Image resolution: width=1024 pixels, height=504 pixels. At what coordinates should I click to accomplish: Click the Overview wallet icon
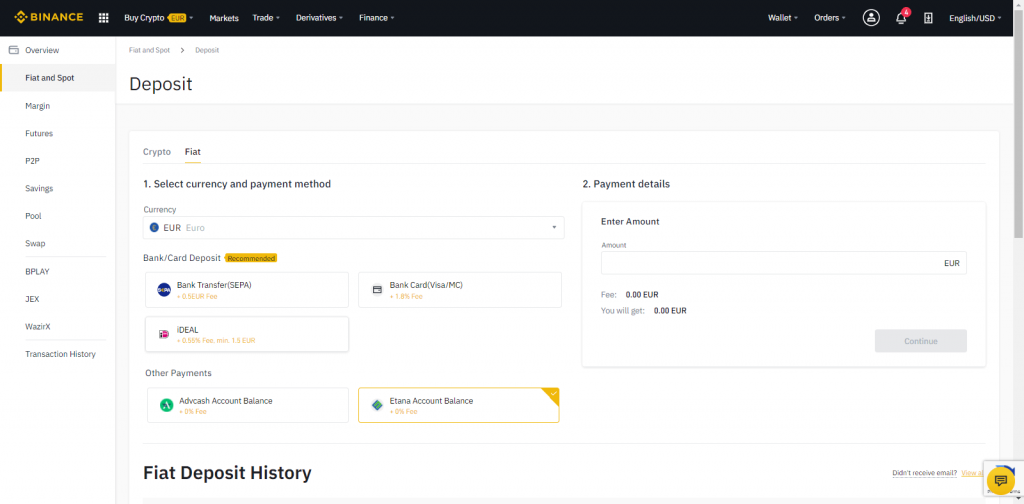point(13,50)
